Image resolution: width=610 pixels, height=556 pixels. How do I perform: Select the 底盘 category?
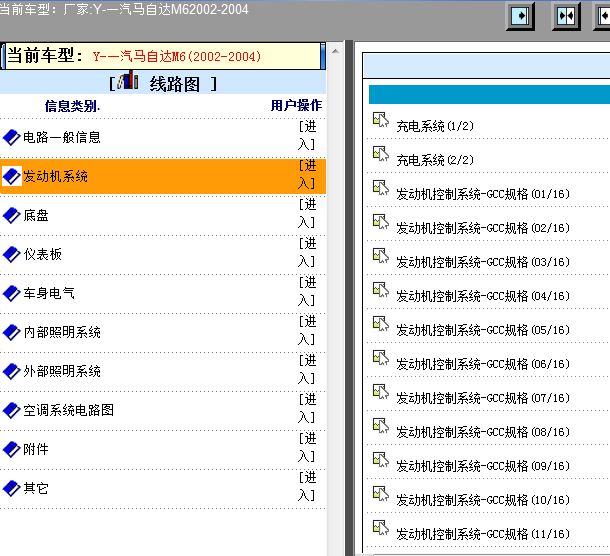36,215
